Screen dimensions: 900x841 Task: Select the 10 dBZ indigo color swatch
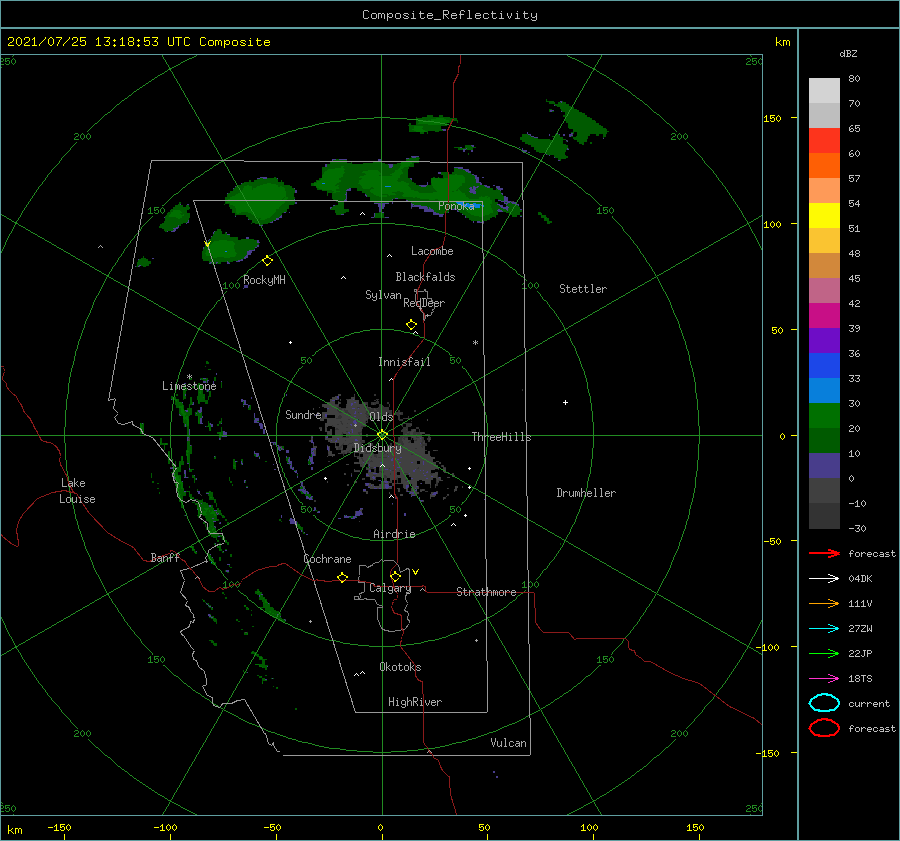point(824,466)
